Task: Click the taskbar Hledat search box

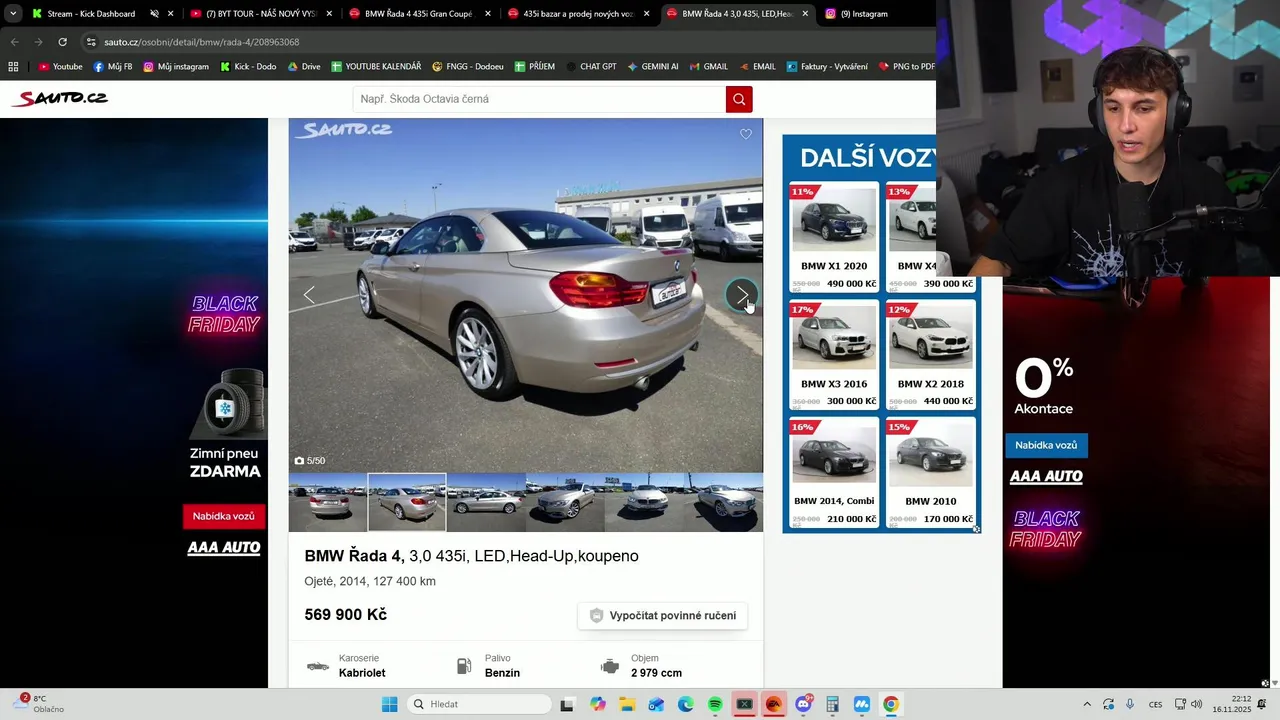Action: click(x=480, y=704)
